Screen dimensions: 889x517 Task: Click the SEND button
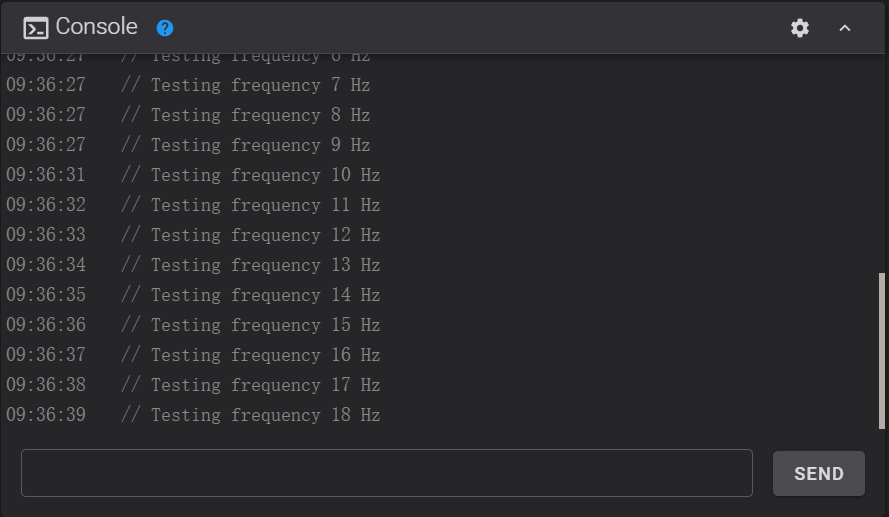[819, 473]
